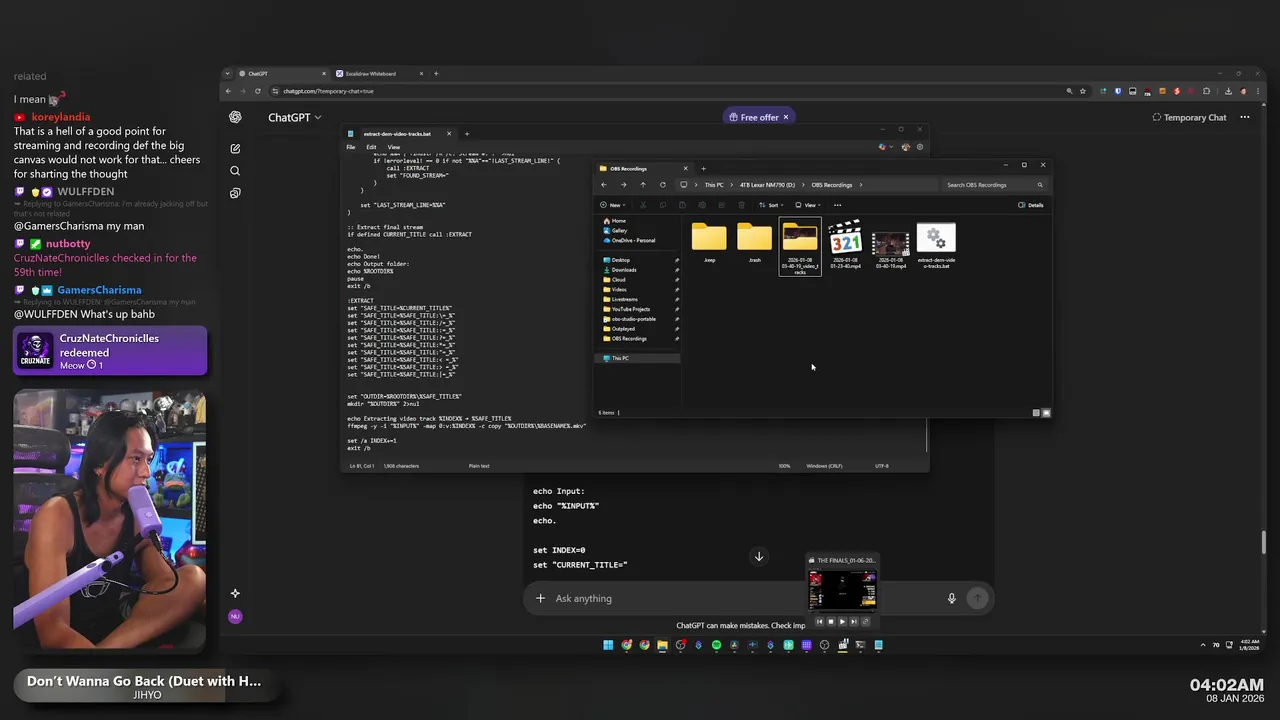This screenshot has height=720, width=1280.
Task: Click the sparkle icon at sidebar bottom
Action: (x=235, y=593)
